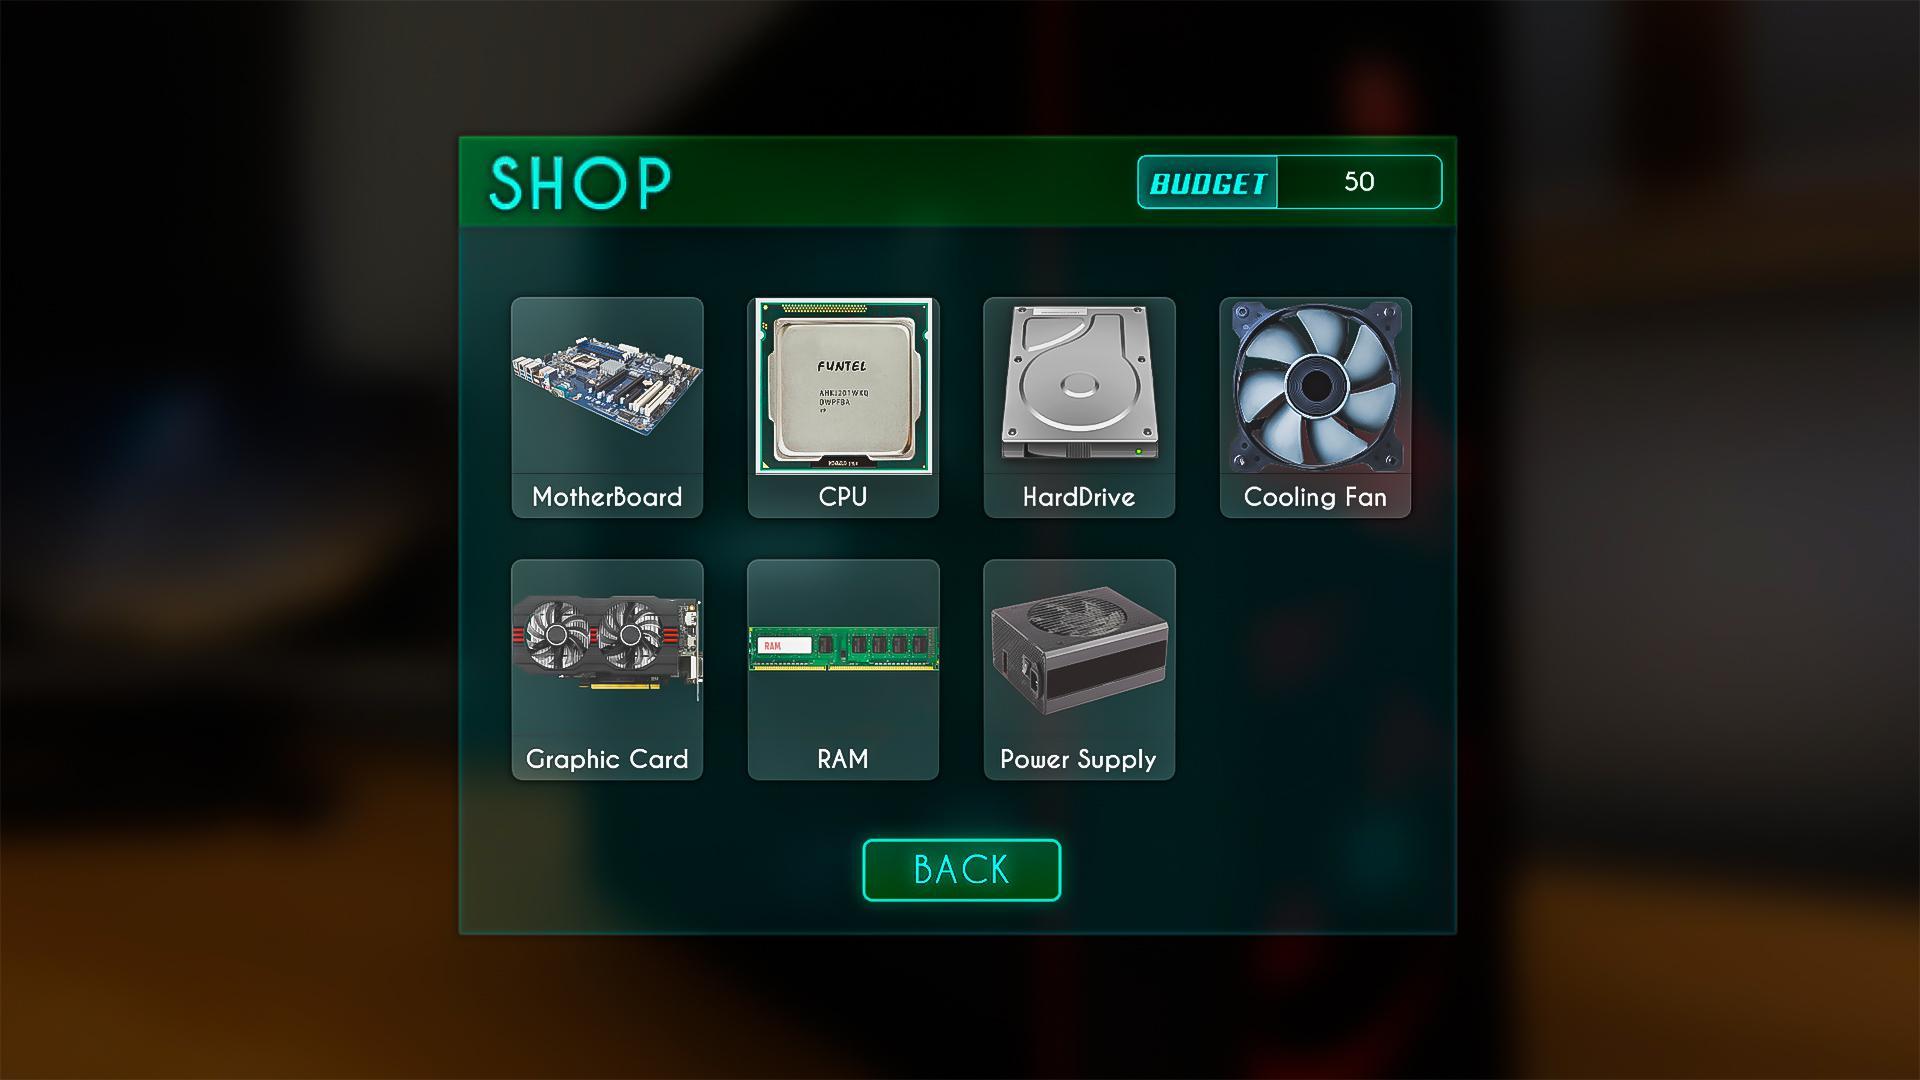This screenshot has width=1920, height=1080.
Task: Click the BACK button
Action: pyautogui.click(x=960, y=868)
